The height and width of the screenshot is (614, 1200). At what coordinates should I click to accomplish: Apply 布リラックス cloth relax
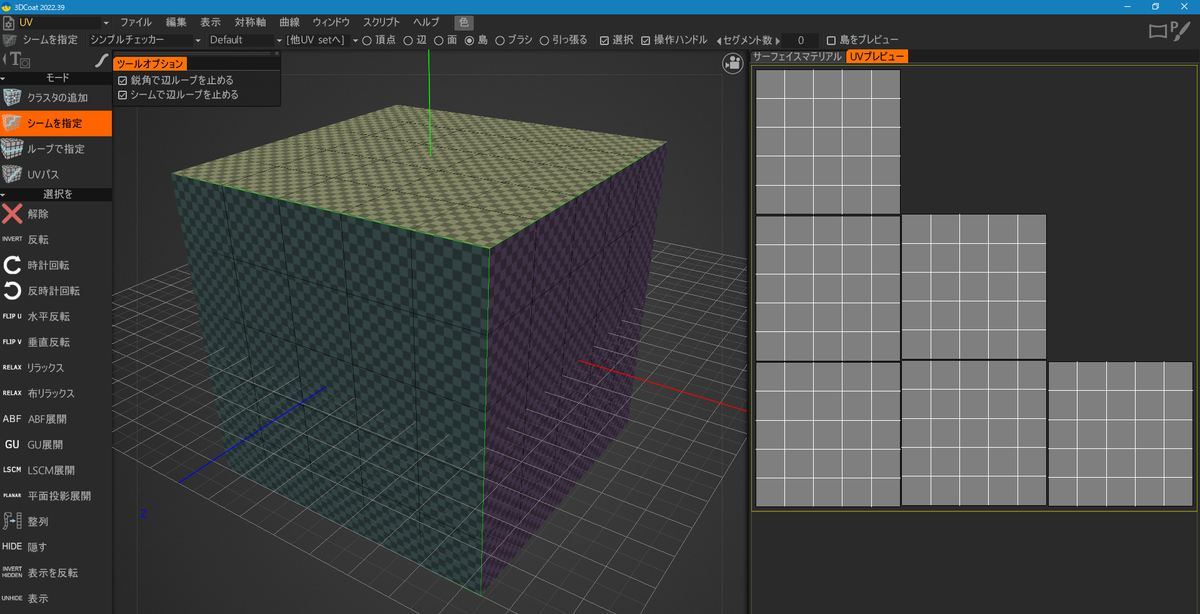tap(56, 393)
